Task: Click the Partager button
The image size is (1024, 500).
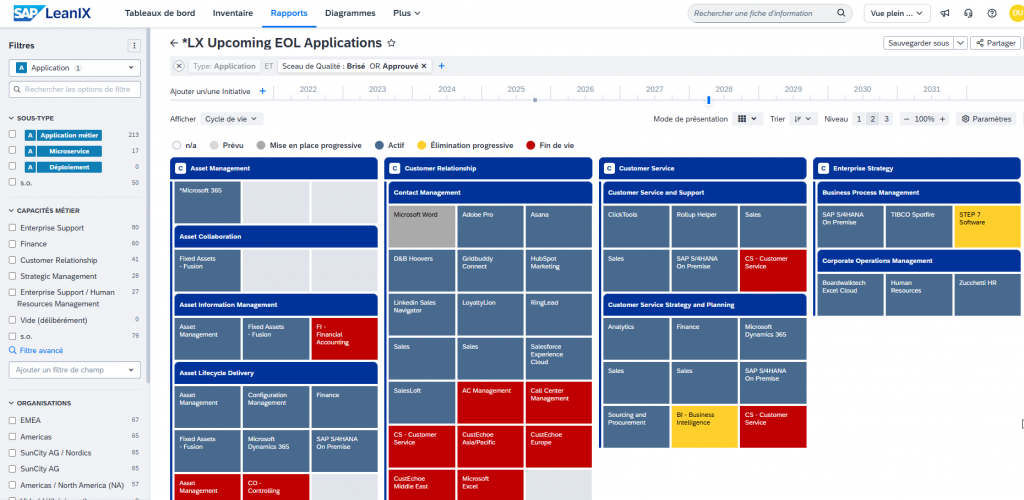Action: 995,43
